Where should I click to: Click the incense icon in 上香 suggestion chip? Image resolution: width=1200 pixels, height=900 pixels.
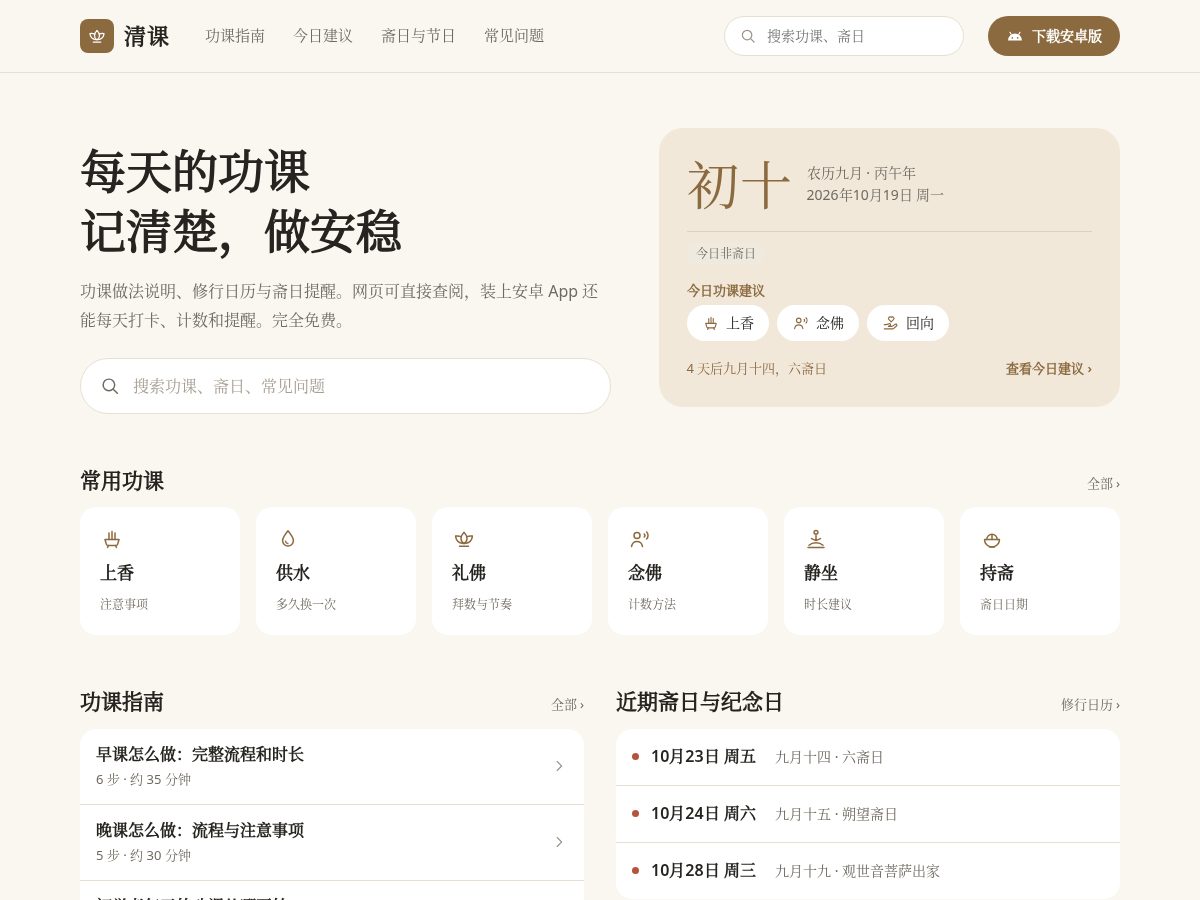point(711,323)
